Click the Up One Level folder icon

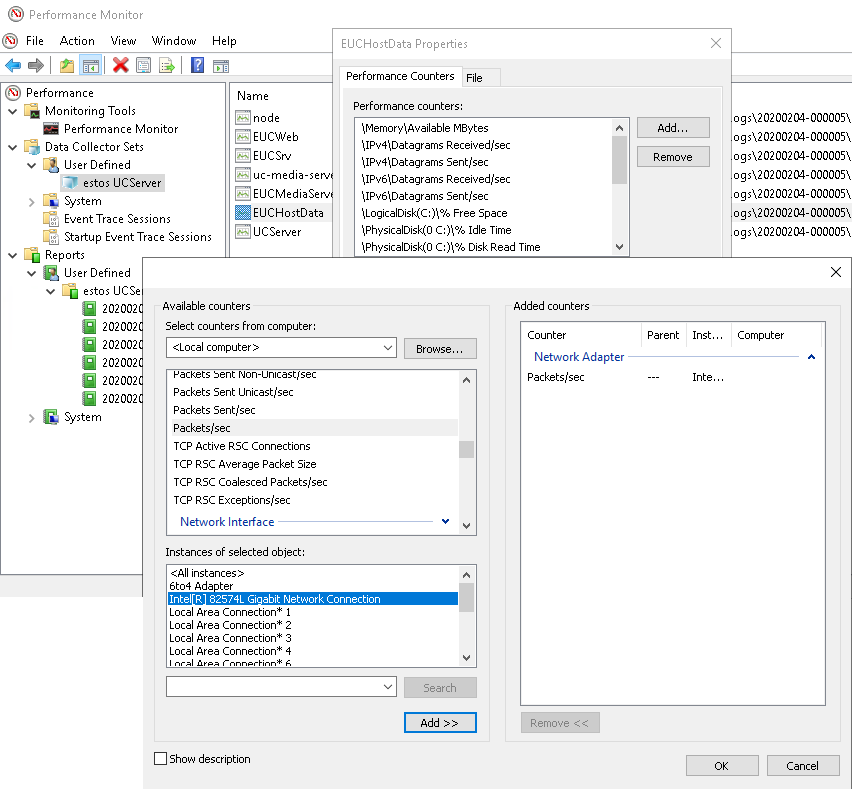67,65
